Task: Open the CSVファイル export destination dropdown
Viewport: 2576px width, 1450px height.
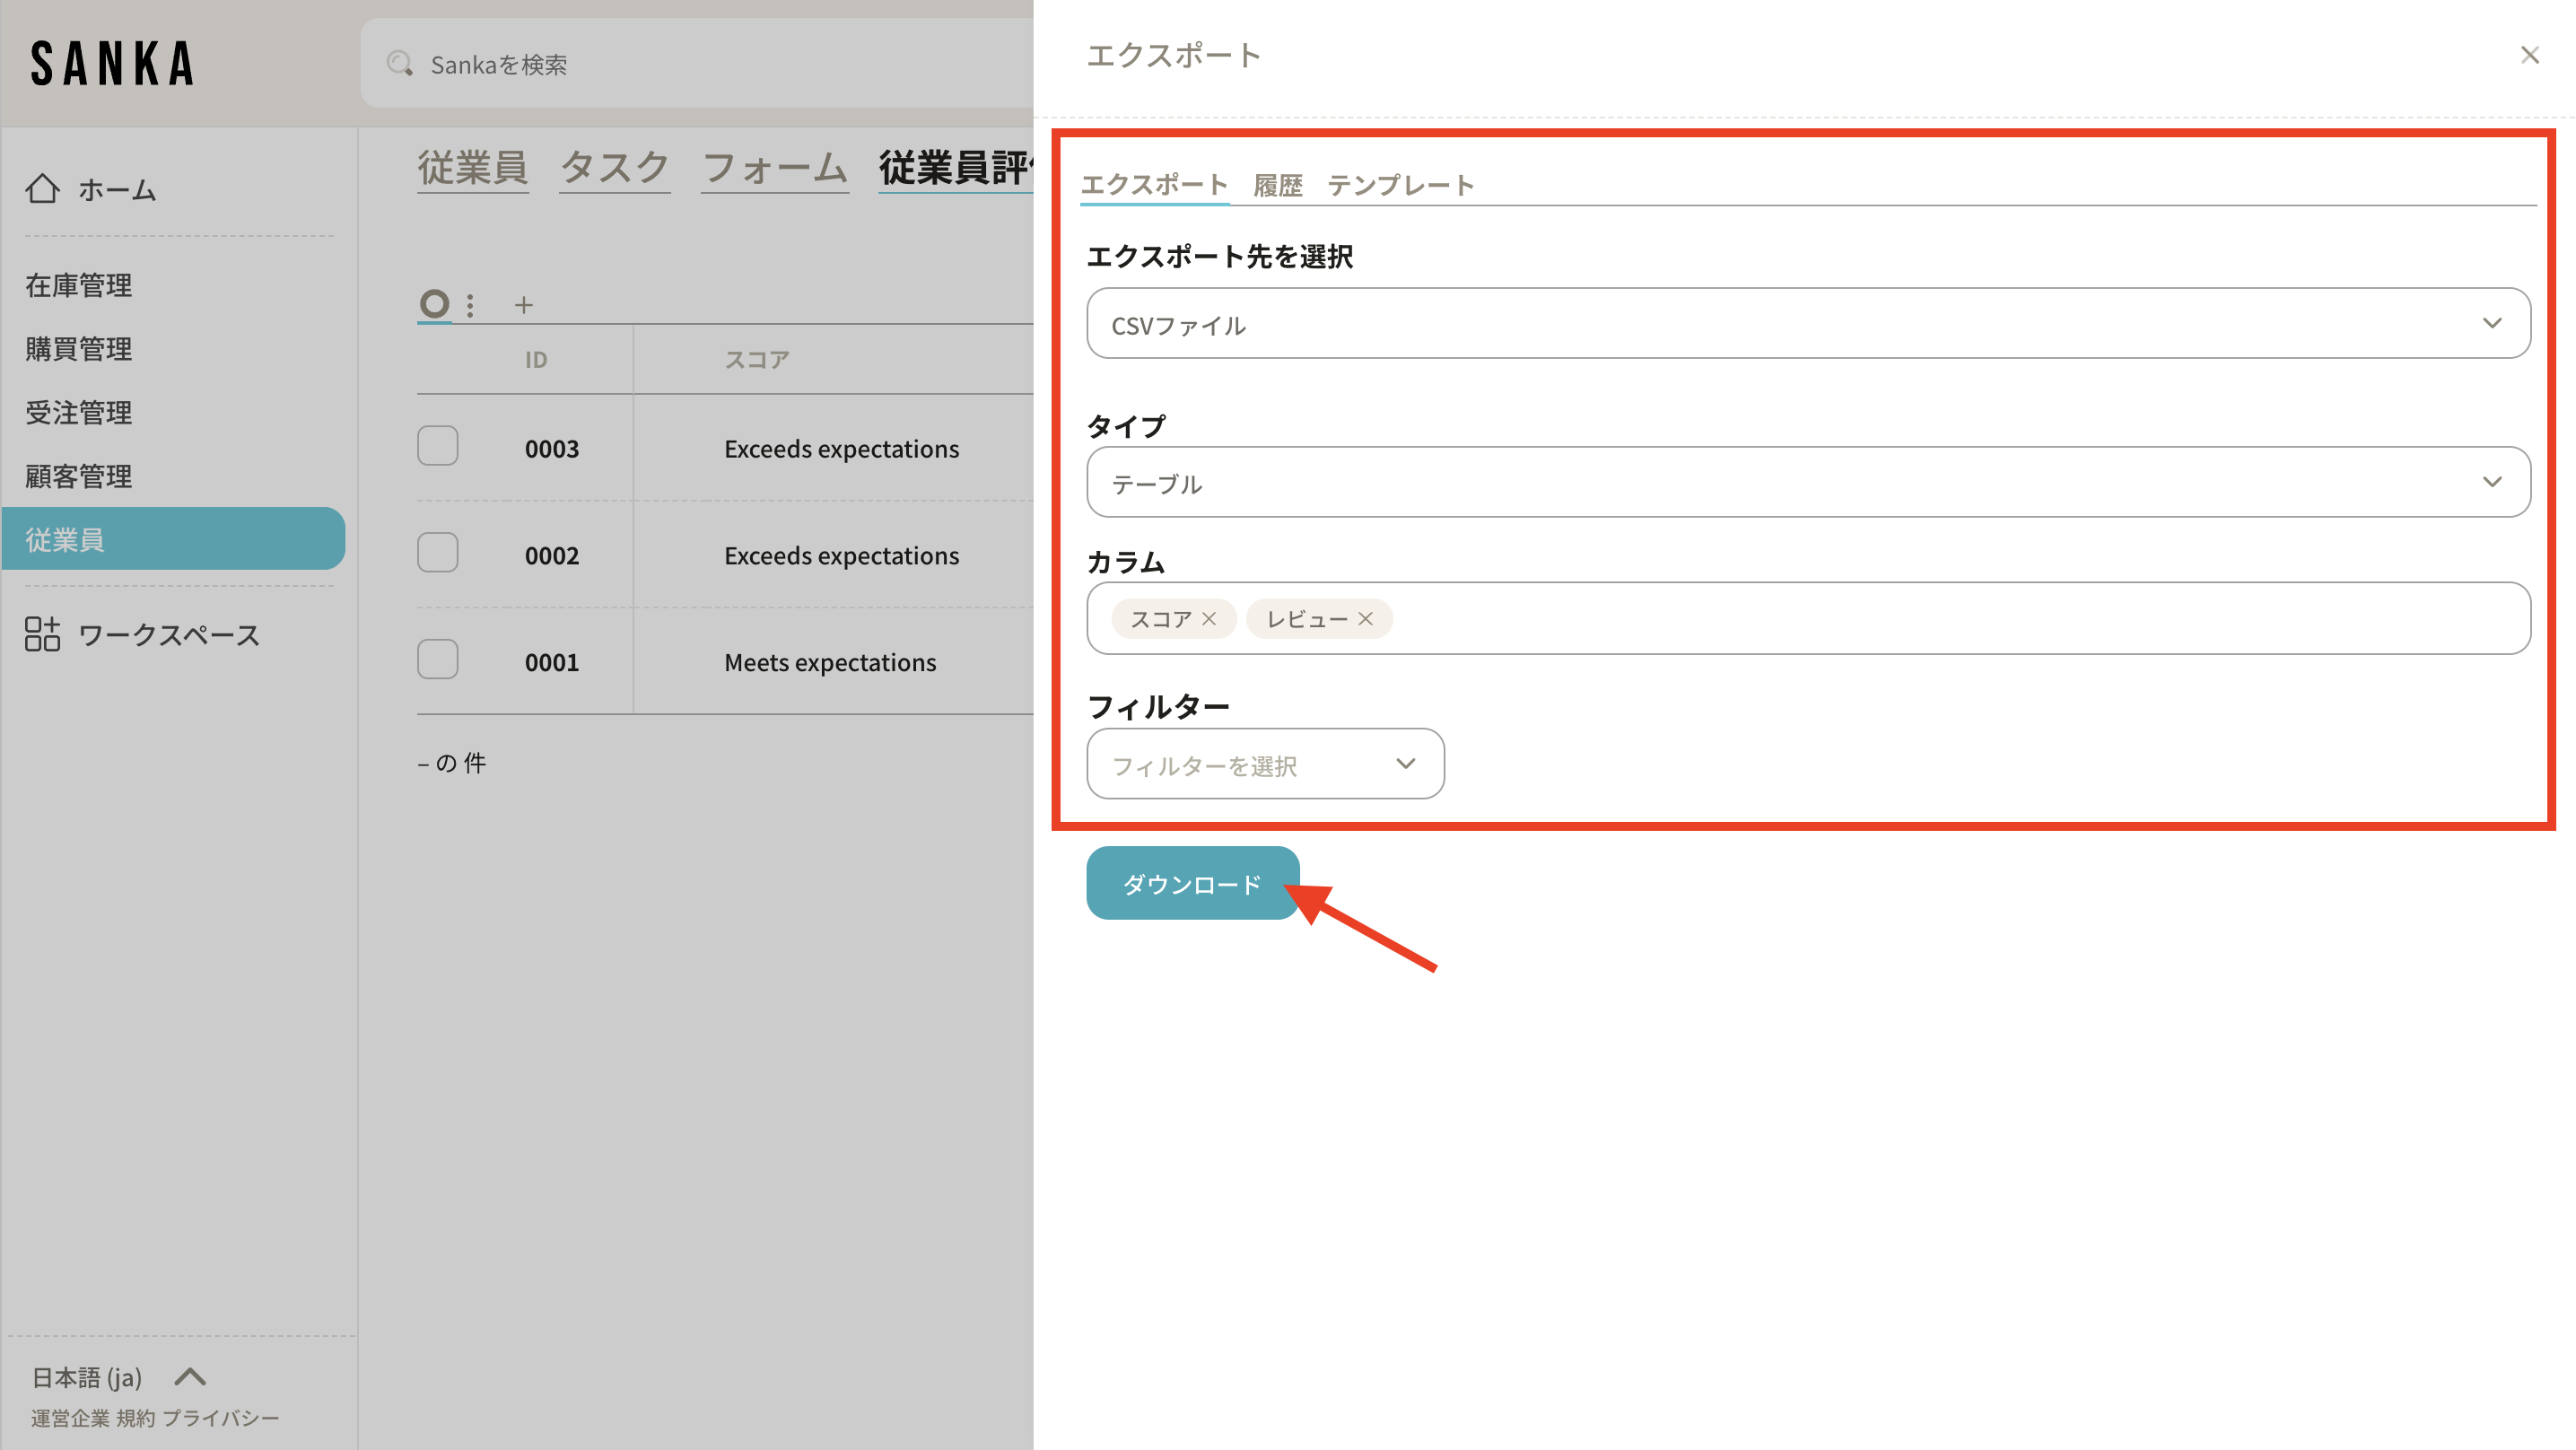Action: [1807, 324]
